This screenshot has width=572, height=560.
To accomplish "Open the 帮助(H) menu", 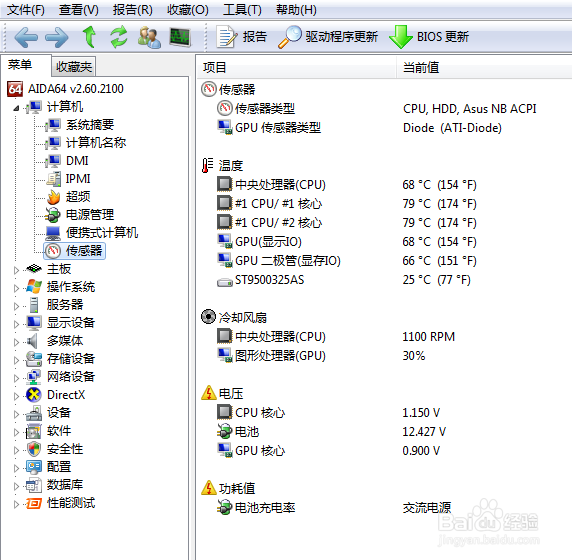I will click(x=296, y=9).
